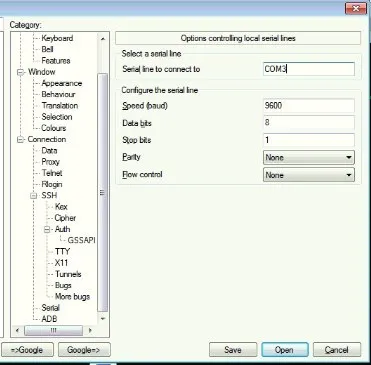
Task: Collapse the Connection tree node
Action: tap(21, 139)
